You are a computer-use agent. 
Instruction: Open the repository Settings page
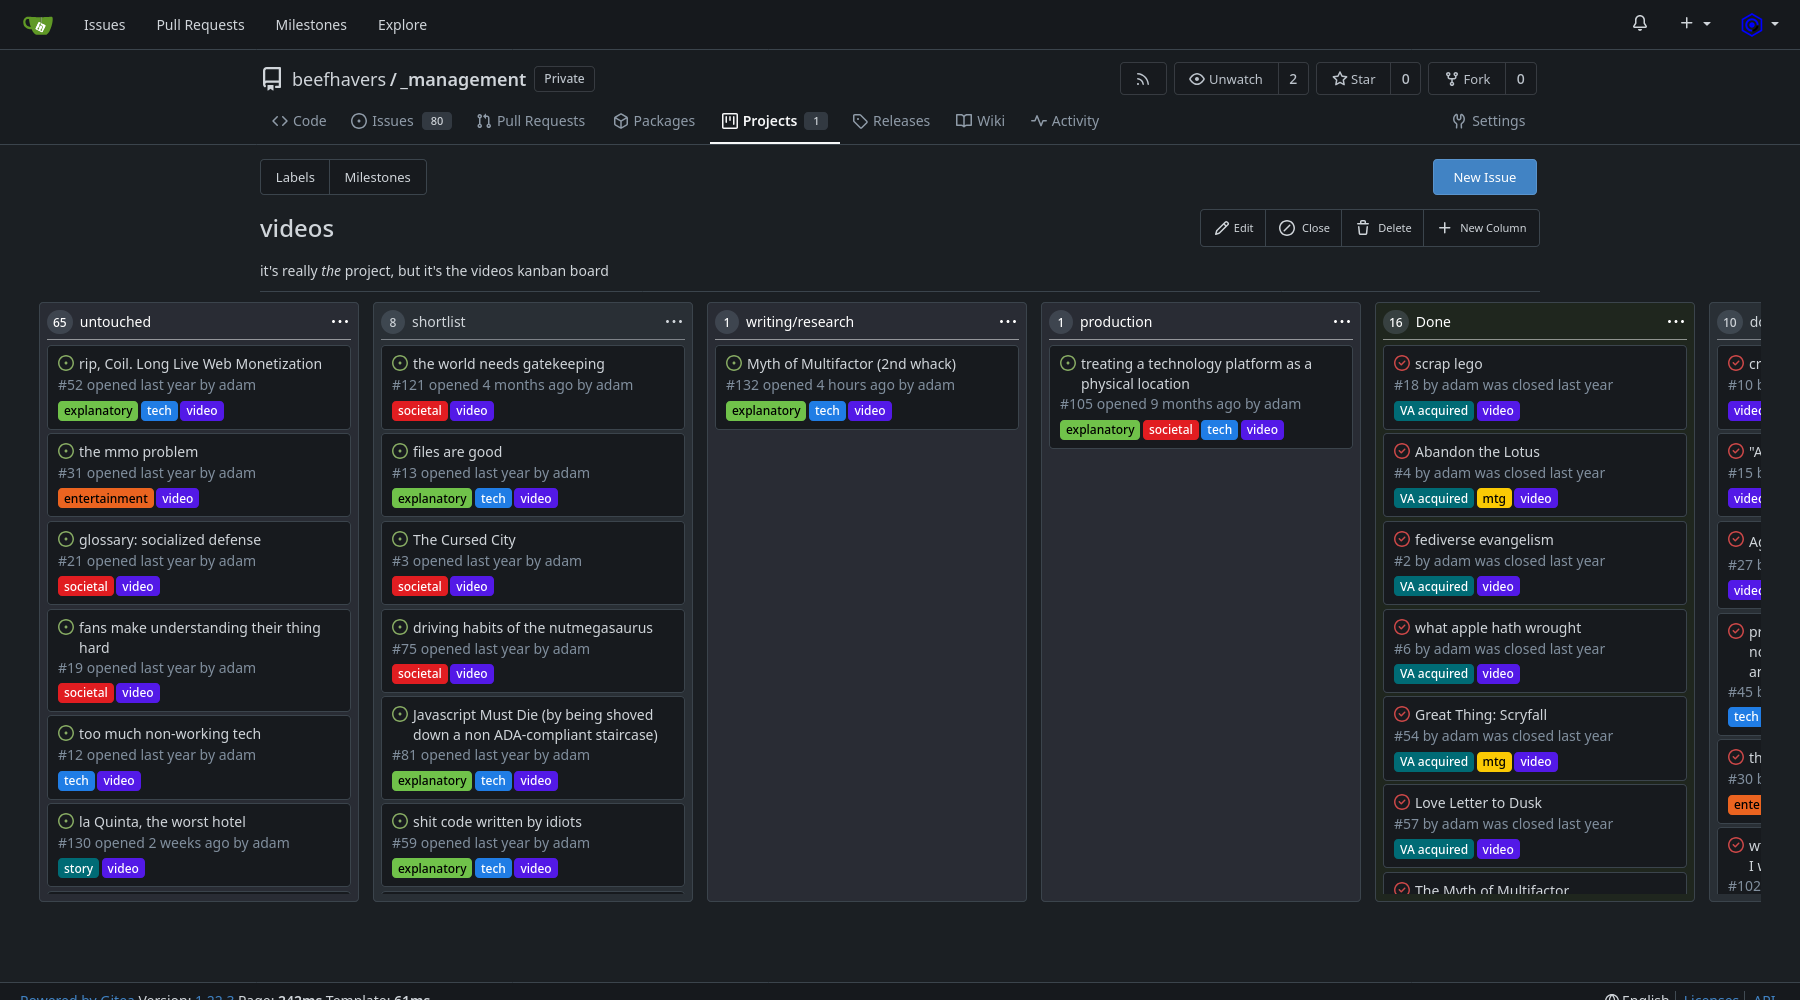coord(1488,121)
